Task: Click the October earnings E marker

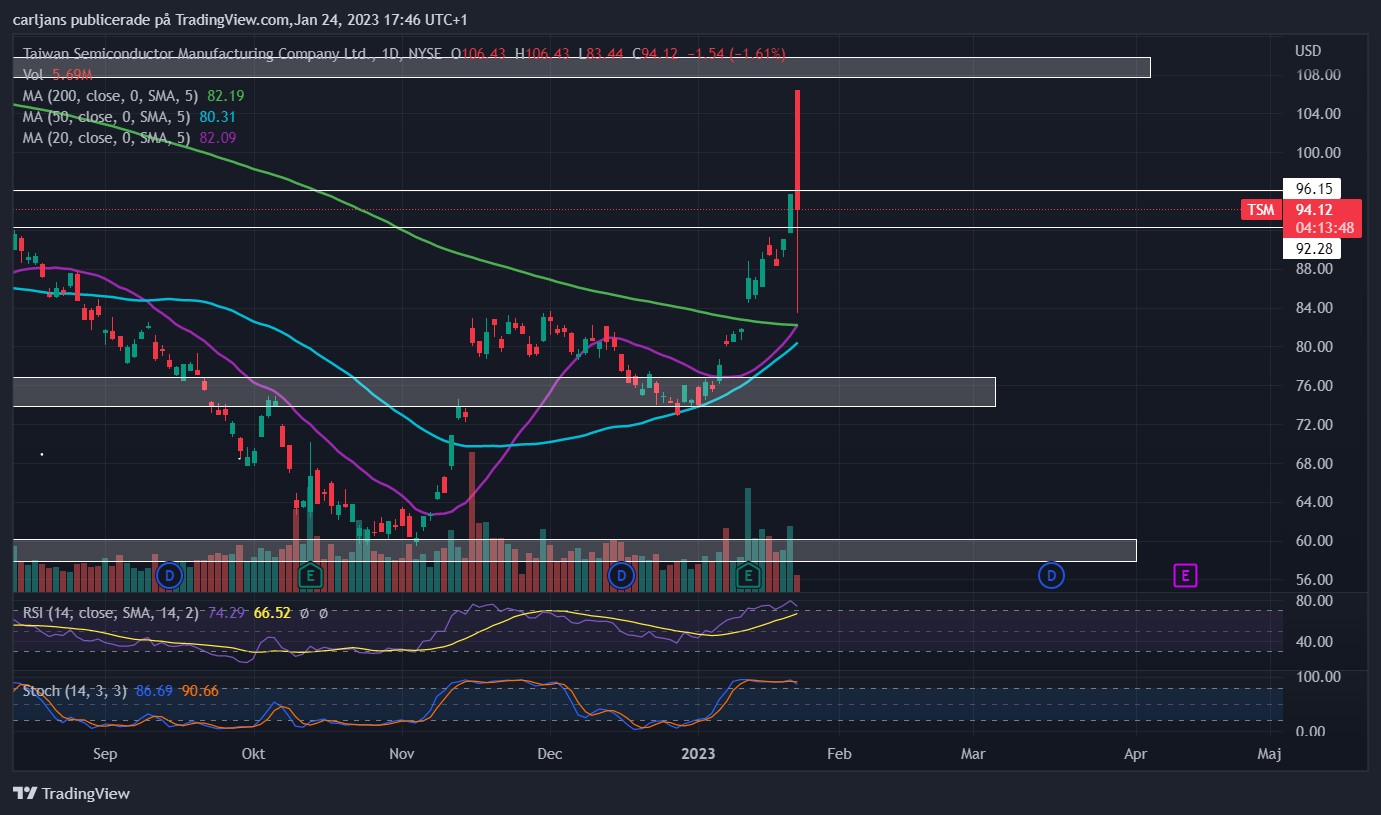Action: (311, 575)
